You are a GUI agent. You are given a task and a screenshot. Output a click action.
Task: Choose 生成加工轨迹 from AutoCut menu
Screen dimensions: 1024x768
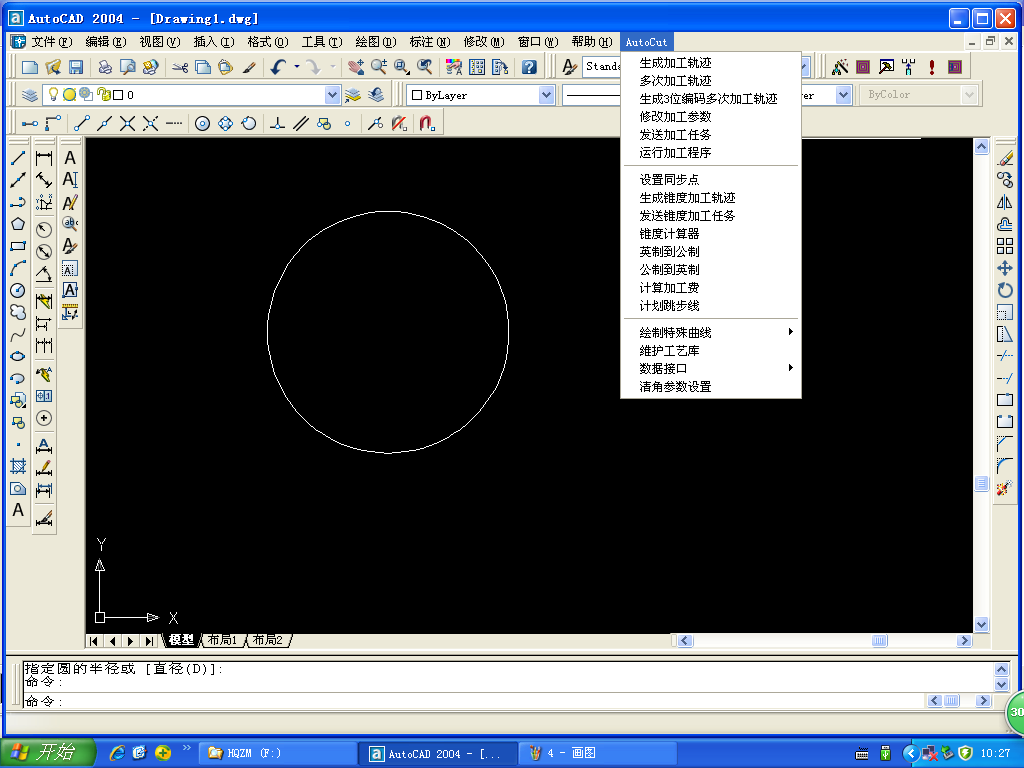coord(676,63)
